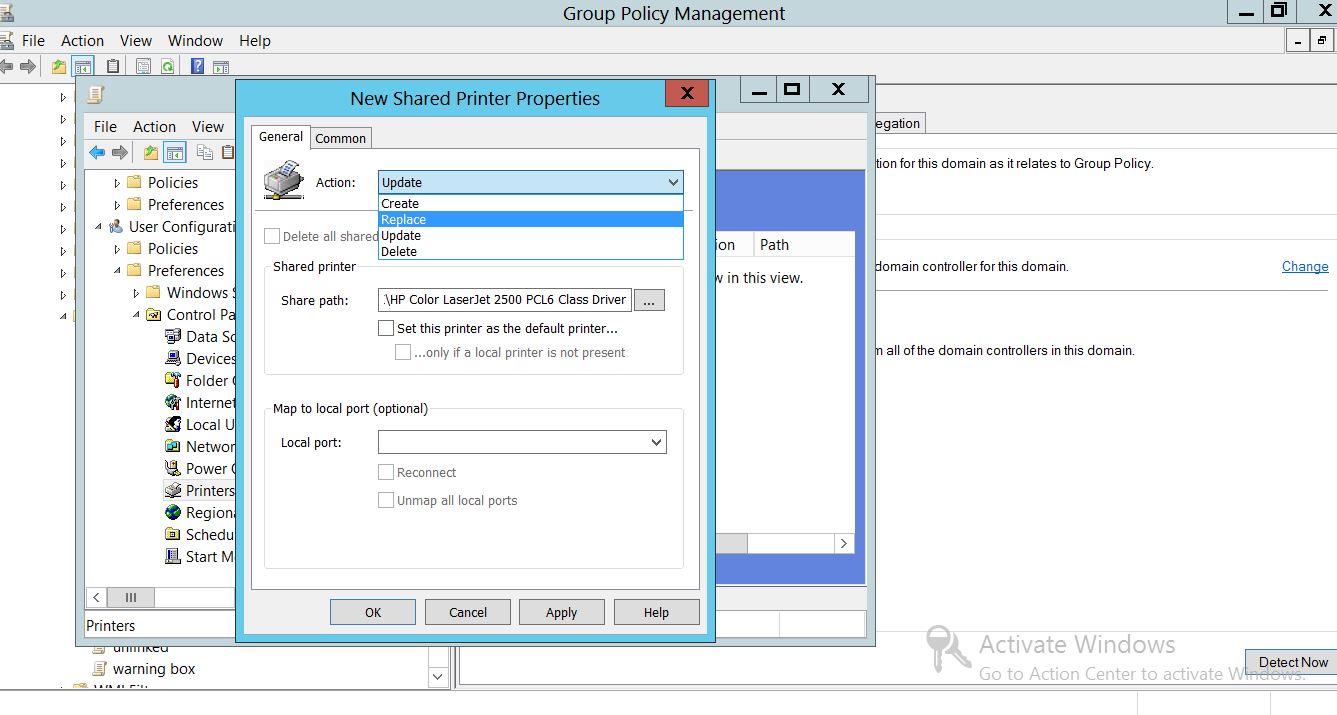Click the Help question mark toolbar icon
The image size is (1337, 715).
coord(197,67)
